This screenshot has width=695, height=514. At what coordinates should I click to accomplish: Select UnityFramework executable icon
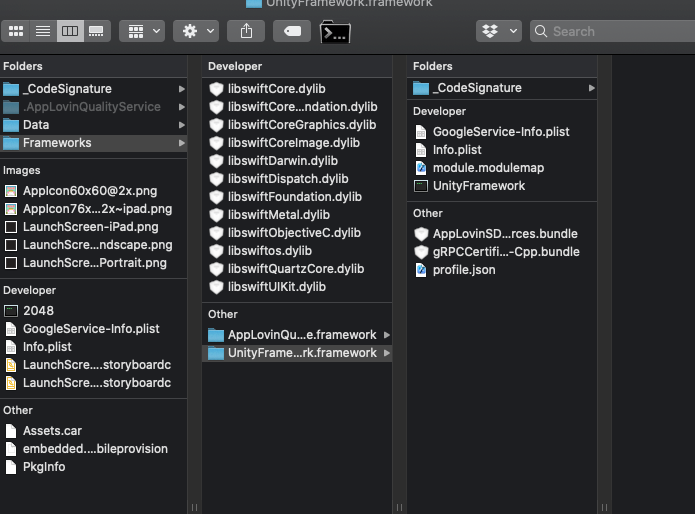(421, 186)
